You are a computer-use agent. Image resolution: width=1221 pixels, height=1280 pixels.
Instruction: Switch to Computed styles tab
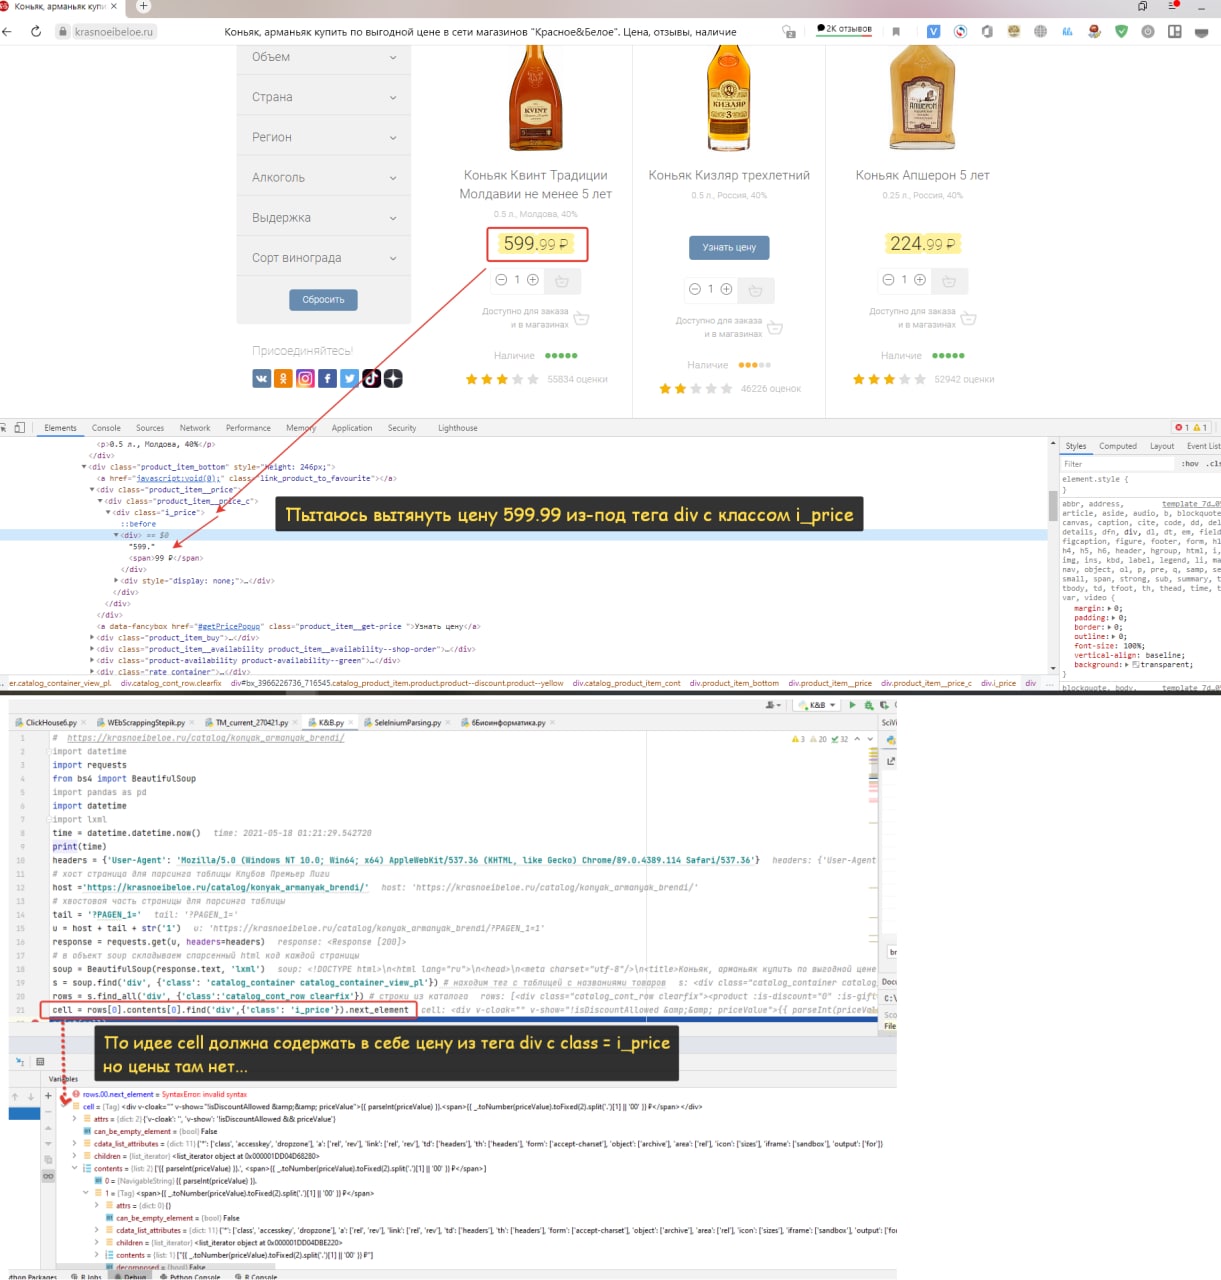tap(1118, 446)
